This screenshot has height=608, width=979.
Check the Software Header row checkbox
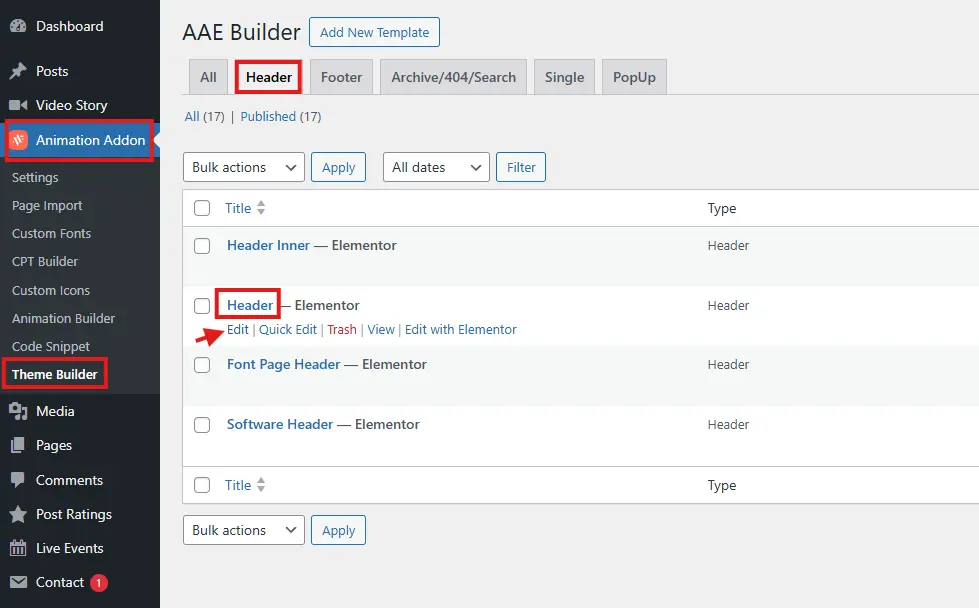point(202,425)
